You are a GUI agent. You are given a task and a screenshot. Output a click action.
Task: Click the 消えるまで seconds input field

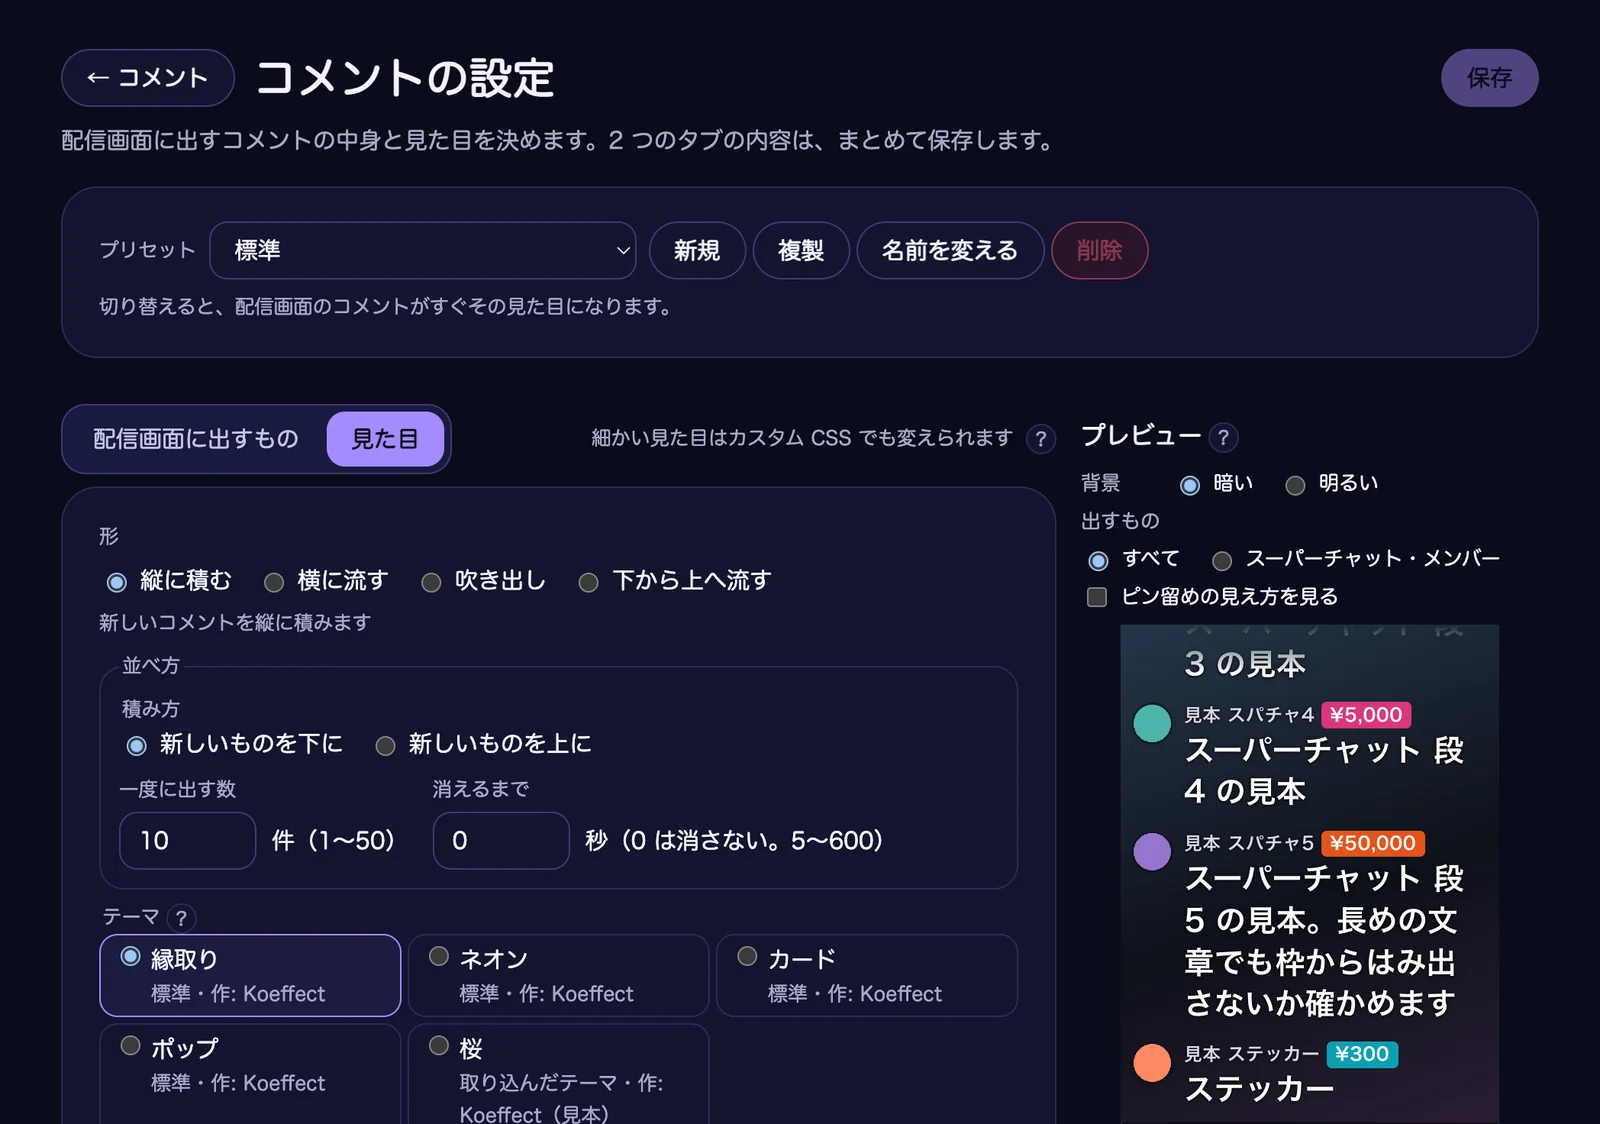(x=501, y=841)
